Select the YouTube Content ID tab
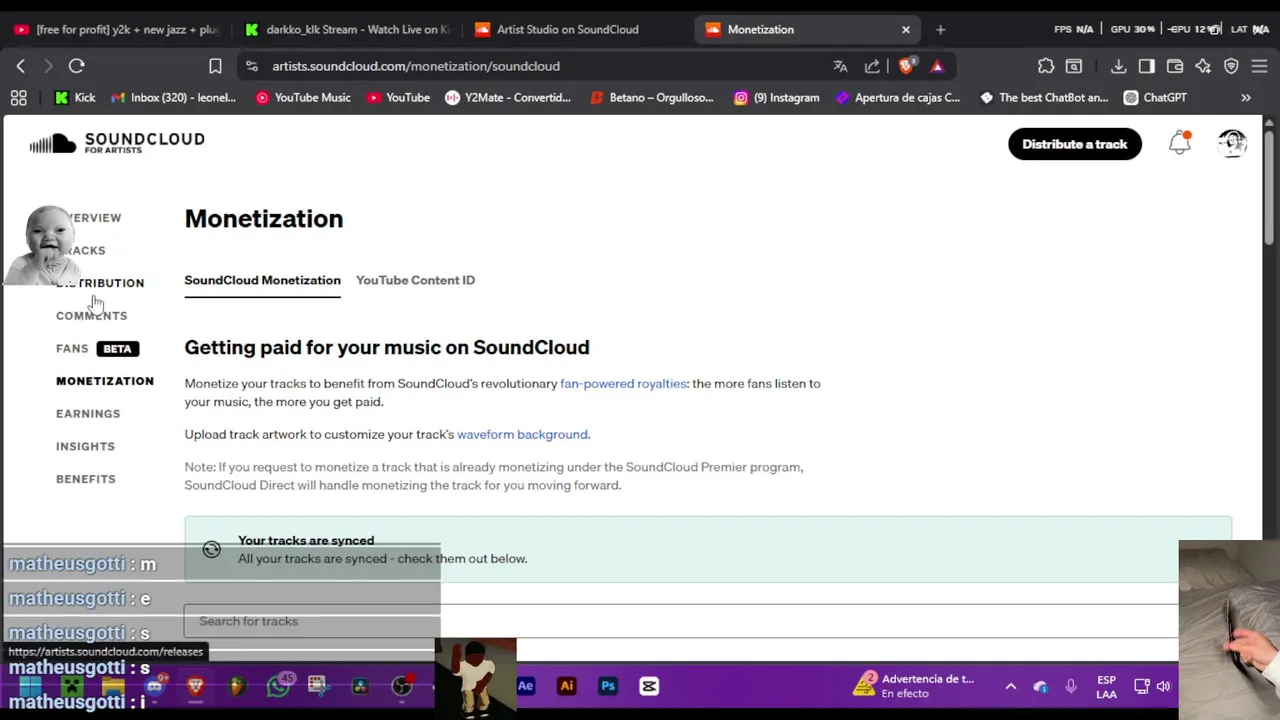This screenshot has width=1280, height=720. 415,280
